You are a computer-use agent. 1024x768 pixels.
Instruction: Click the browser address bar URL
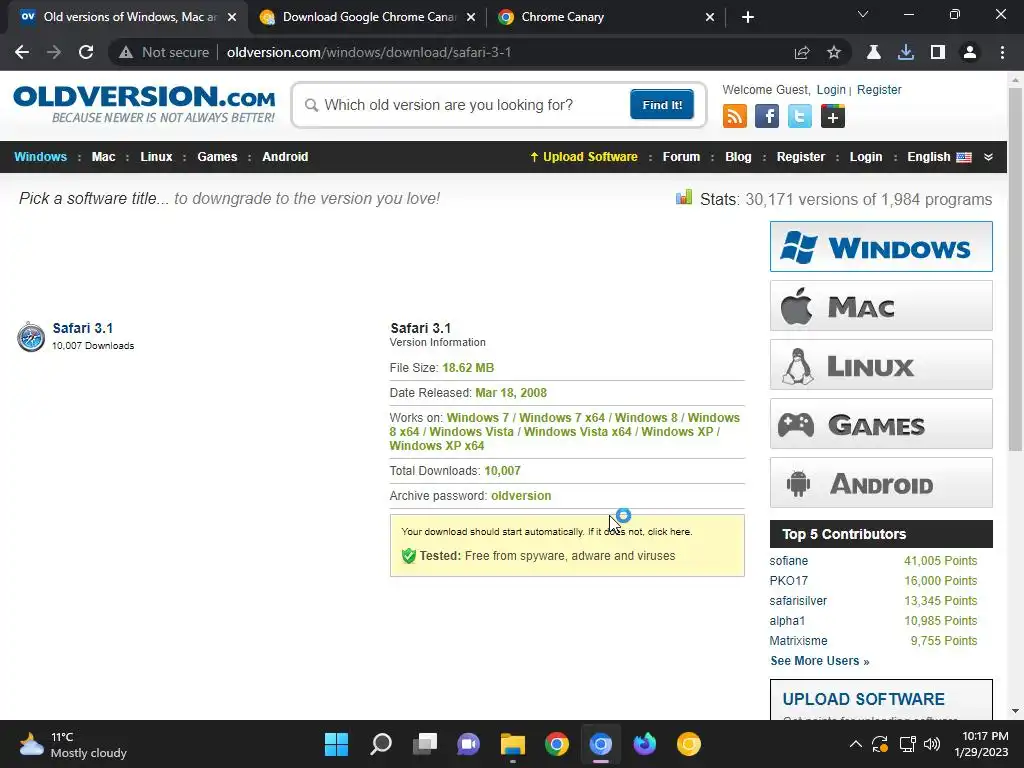click(x=369, y=52)
